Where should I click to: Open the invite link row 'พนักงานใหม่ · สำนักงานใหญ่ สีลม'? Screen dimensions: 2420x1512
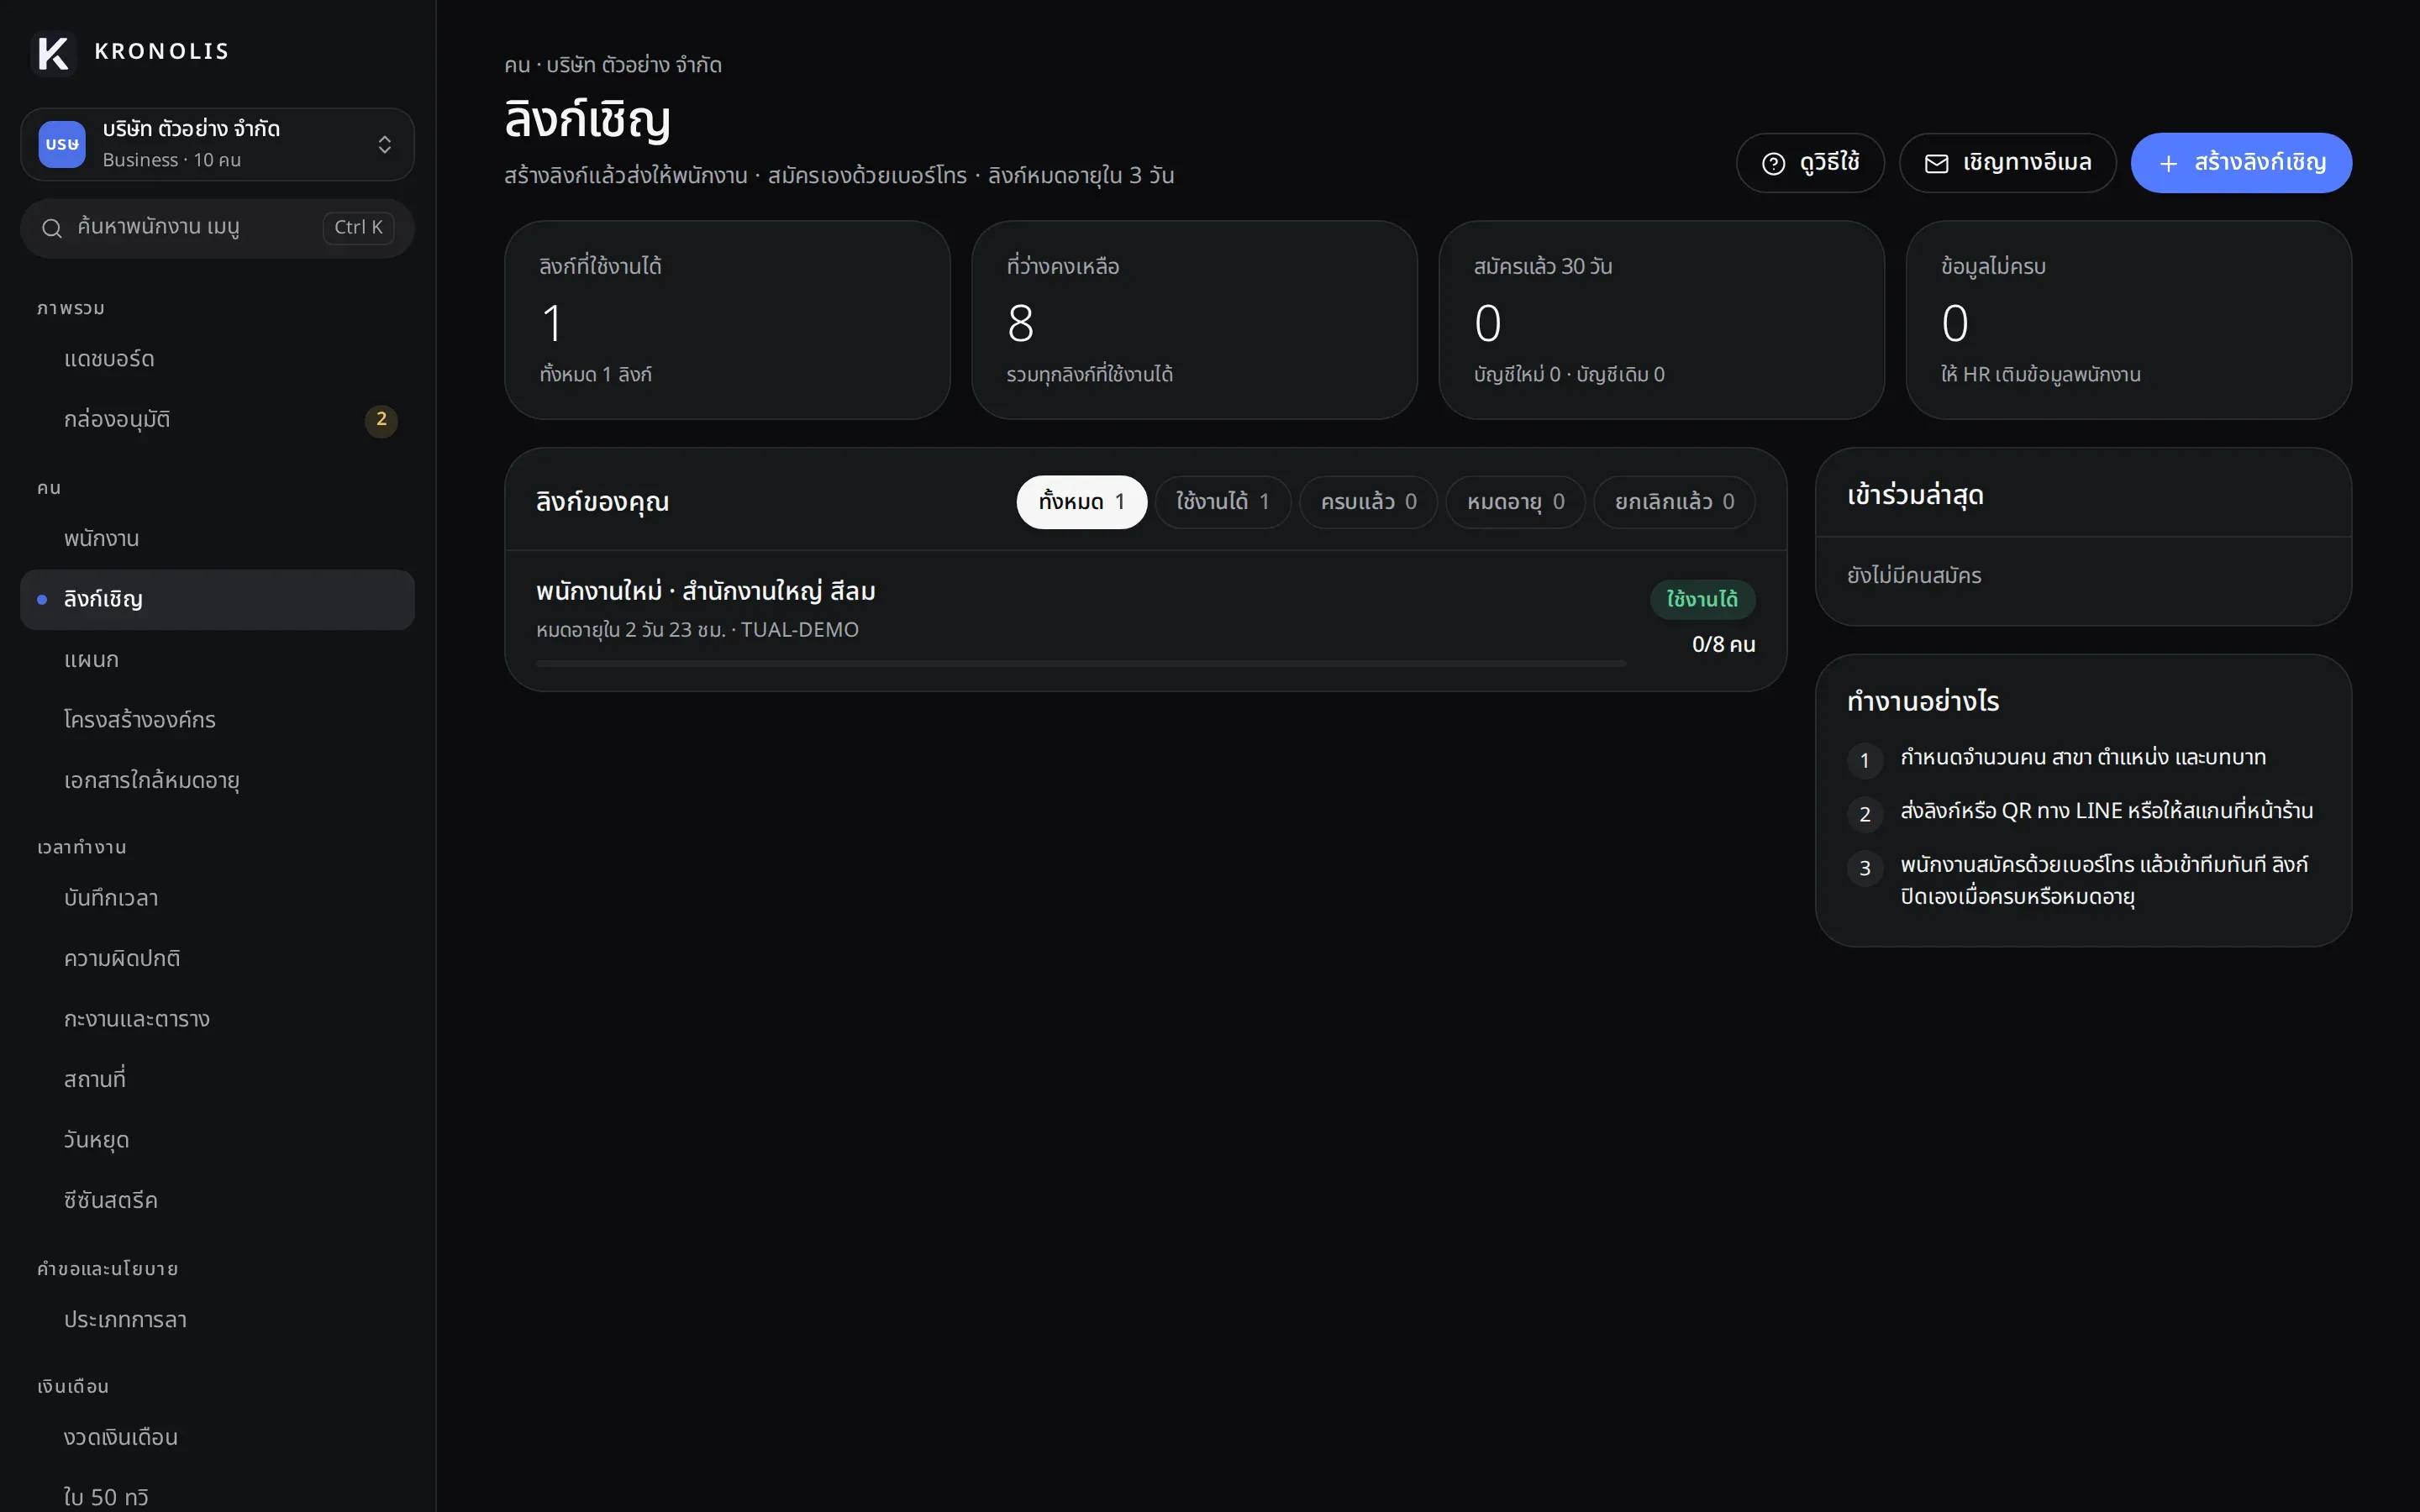pyautogui.click(x=1146, y=620)
